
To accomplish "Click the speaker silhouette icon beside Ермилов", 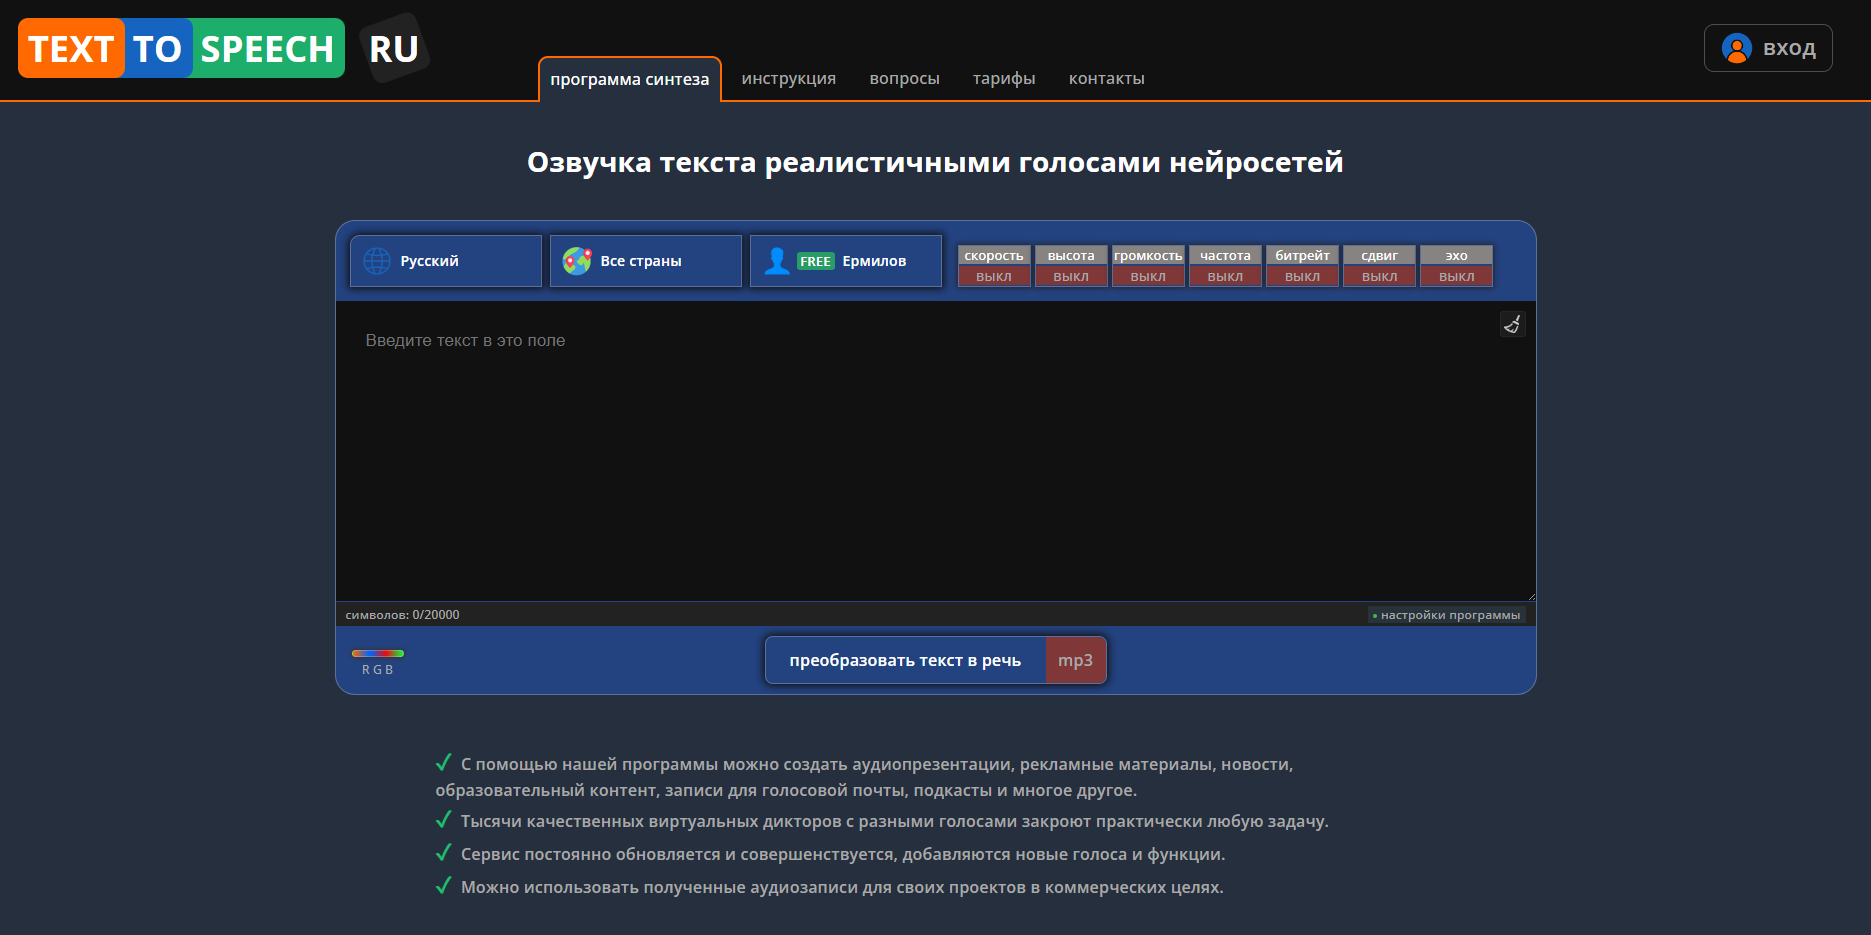I will click(x=777, y=261).
